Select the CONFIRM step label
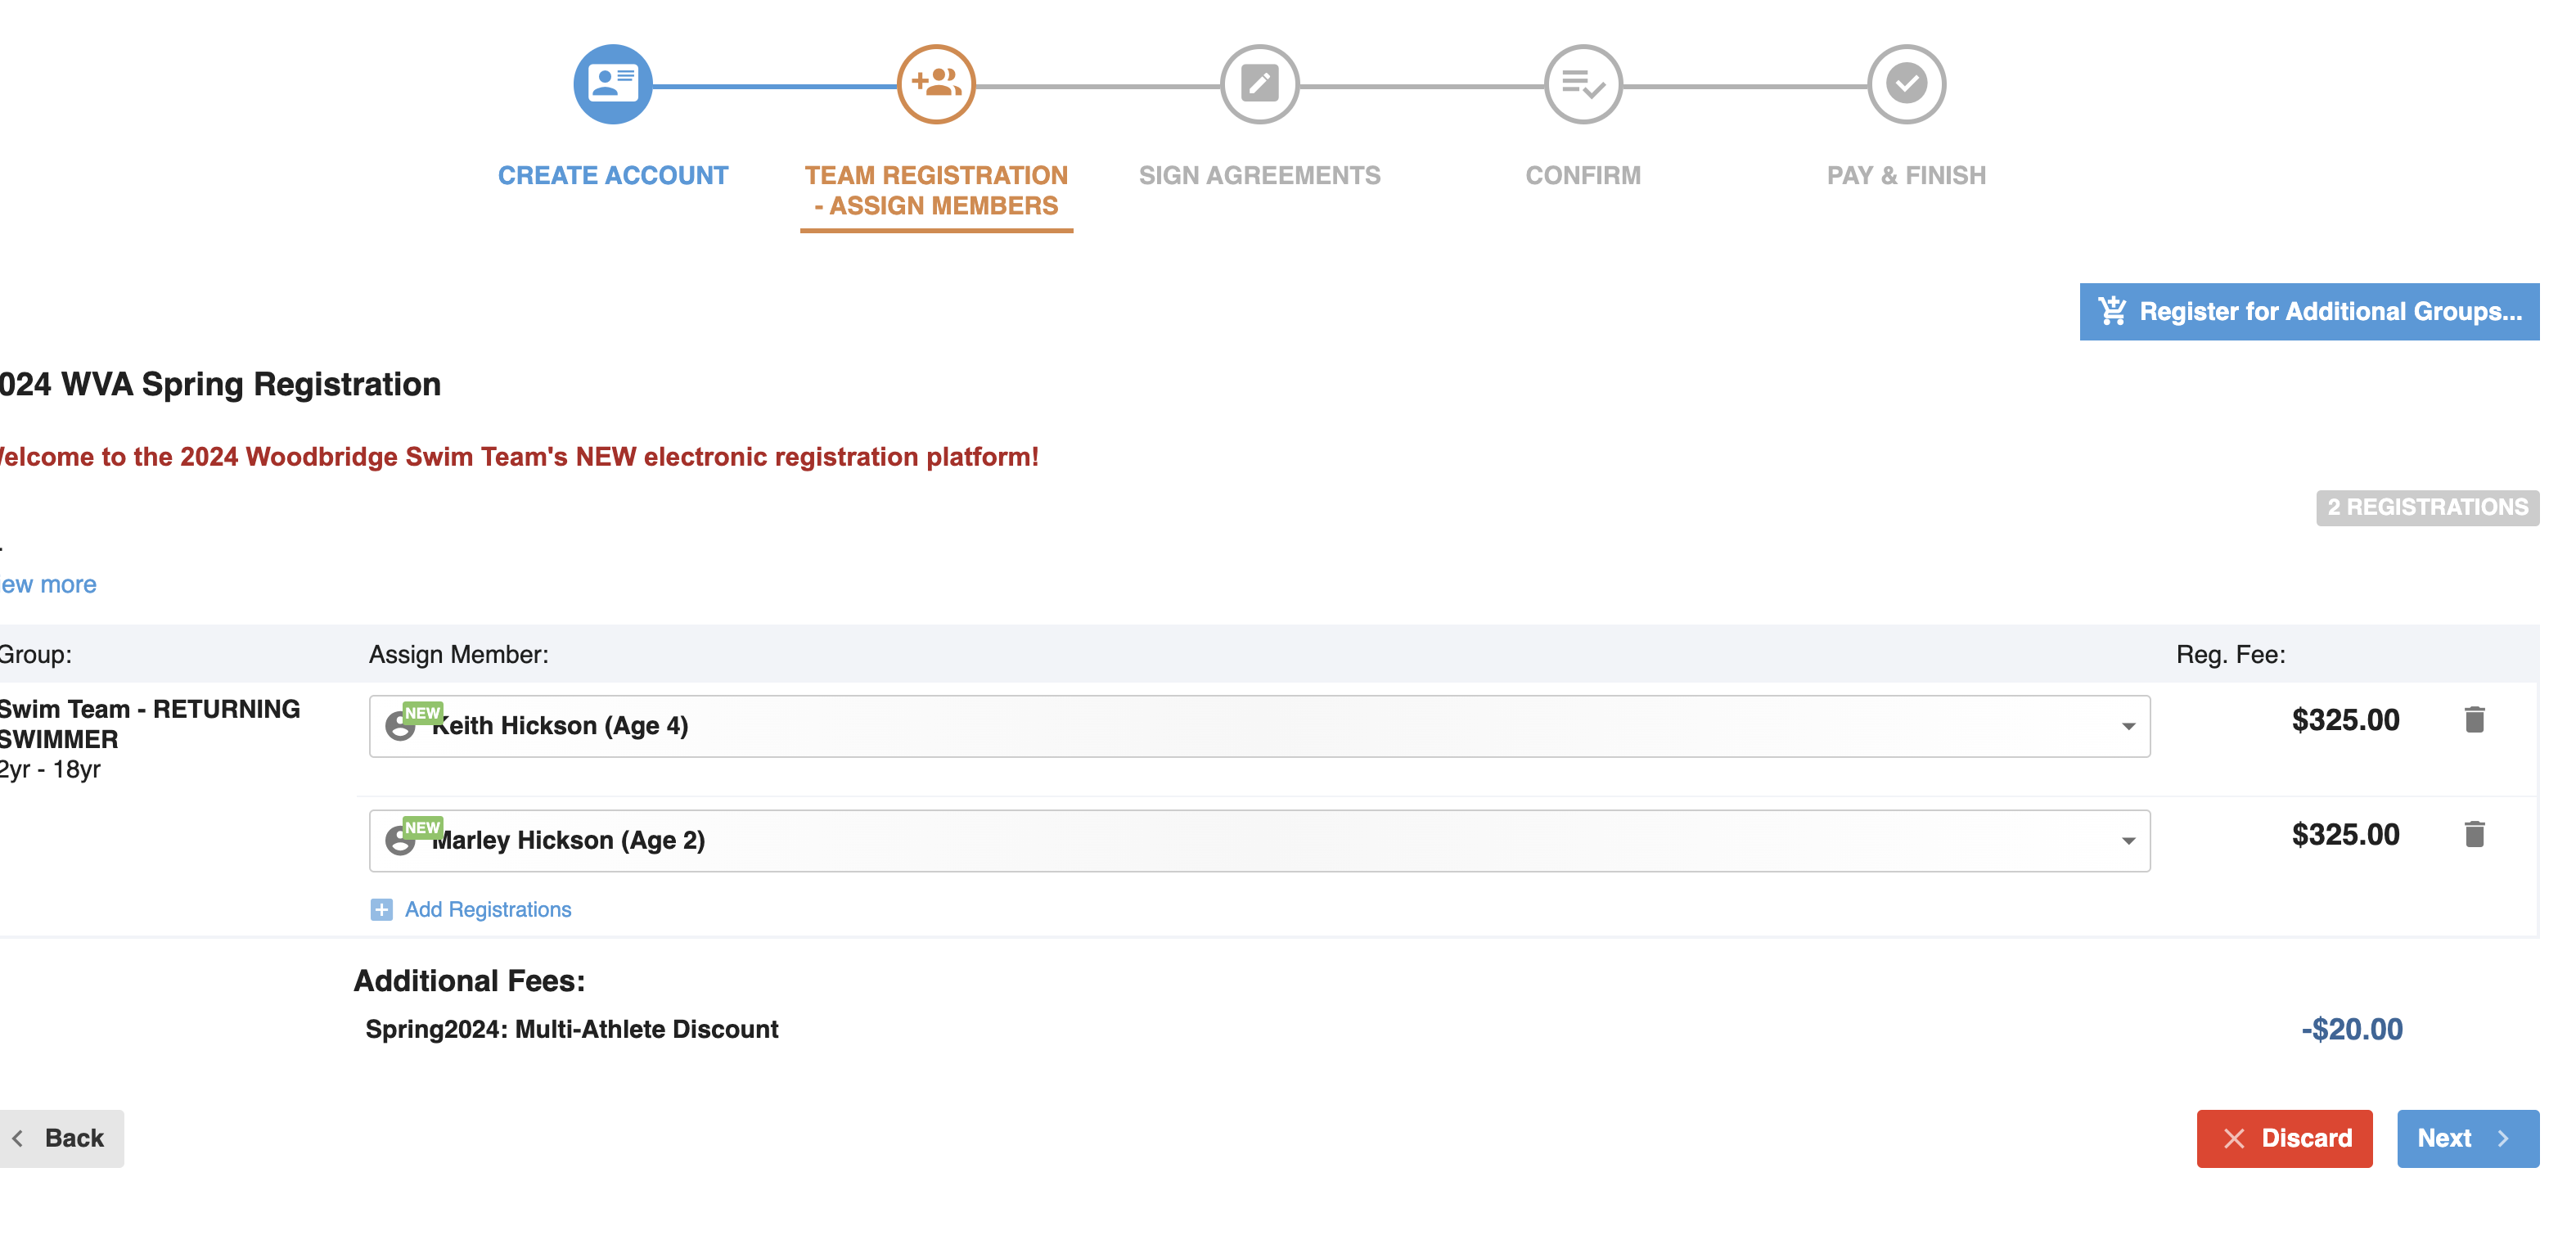The image size is (2576, 1249). point(1582,175)
